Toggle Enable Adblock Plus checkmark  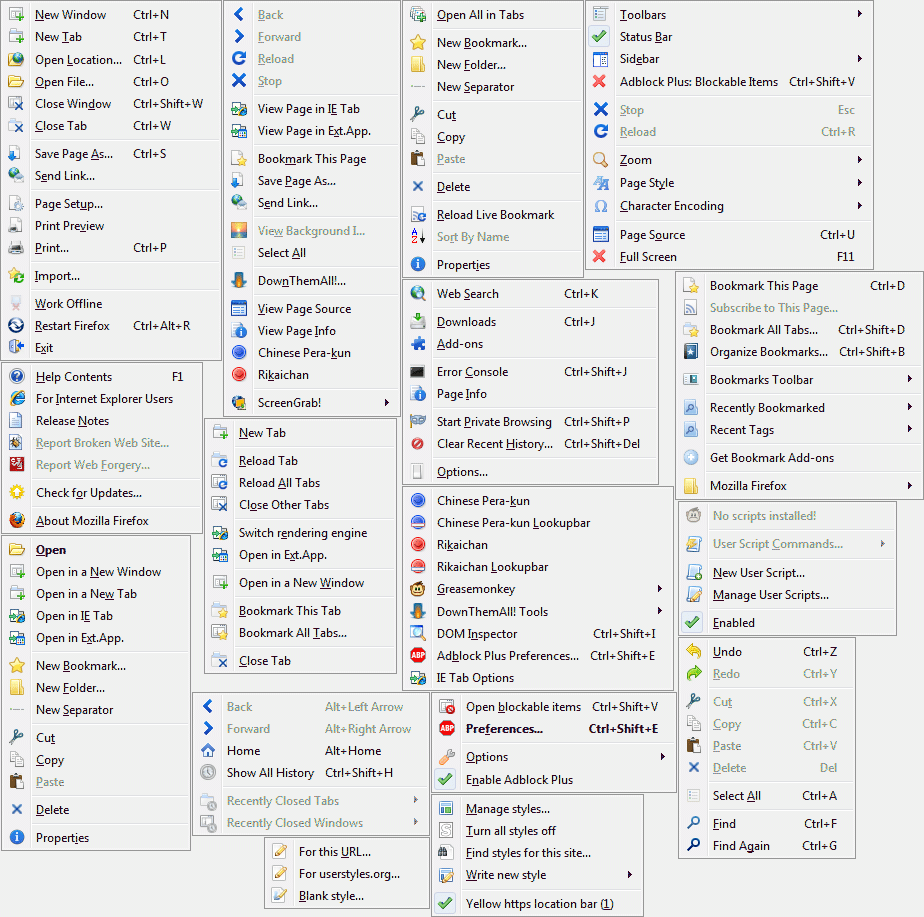click(x=446, y=779)
